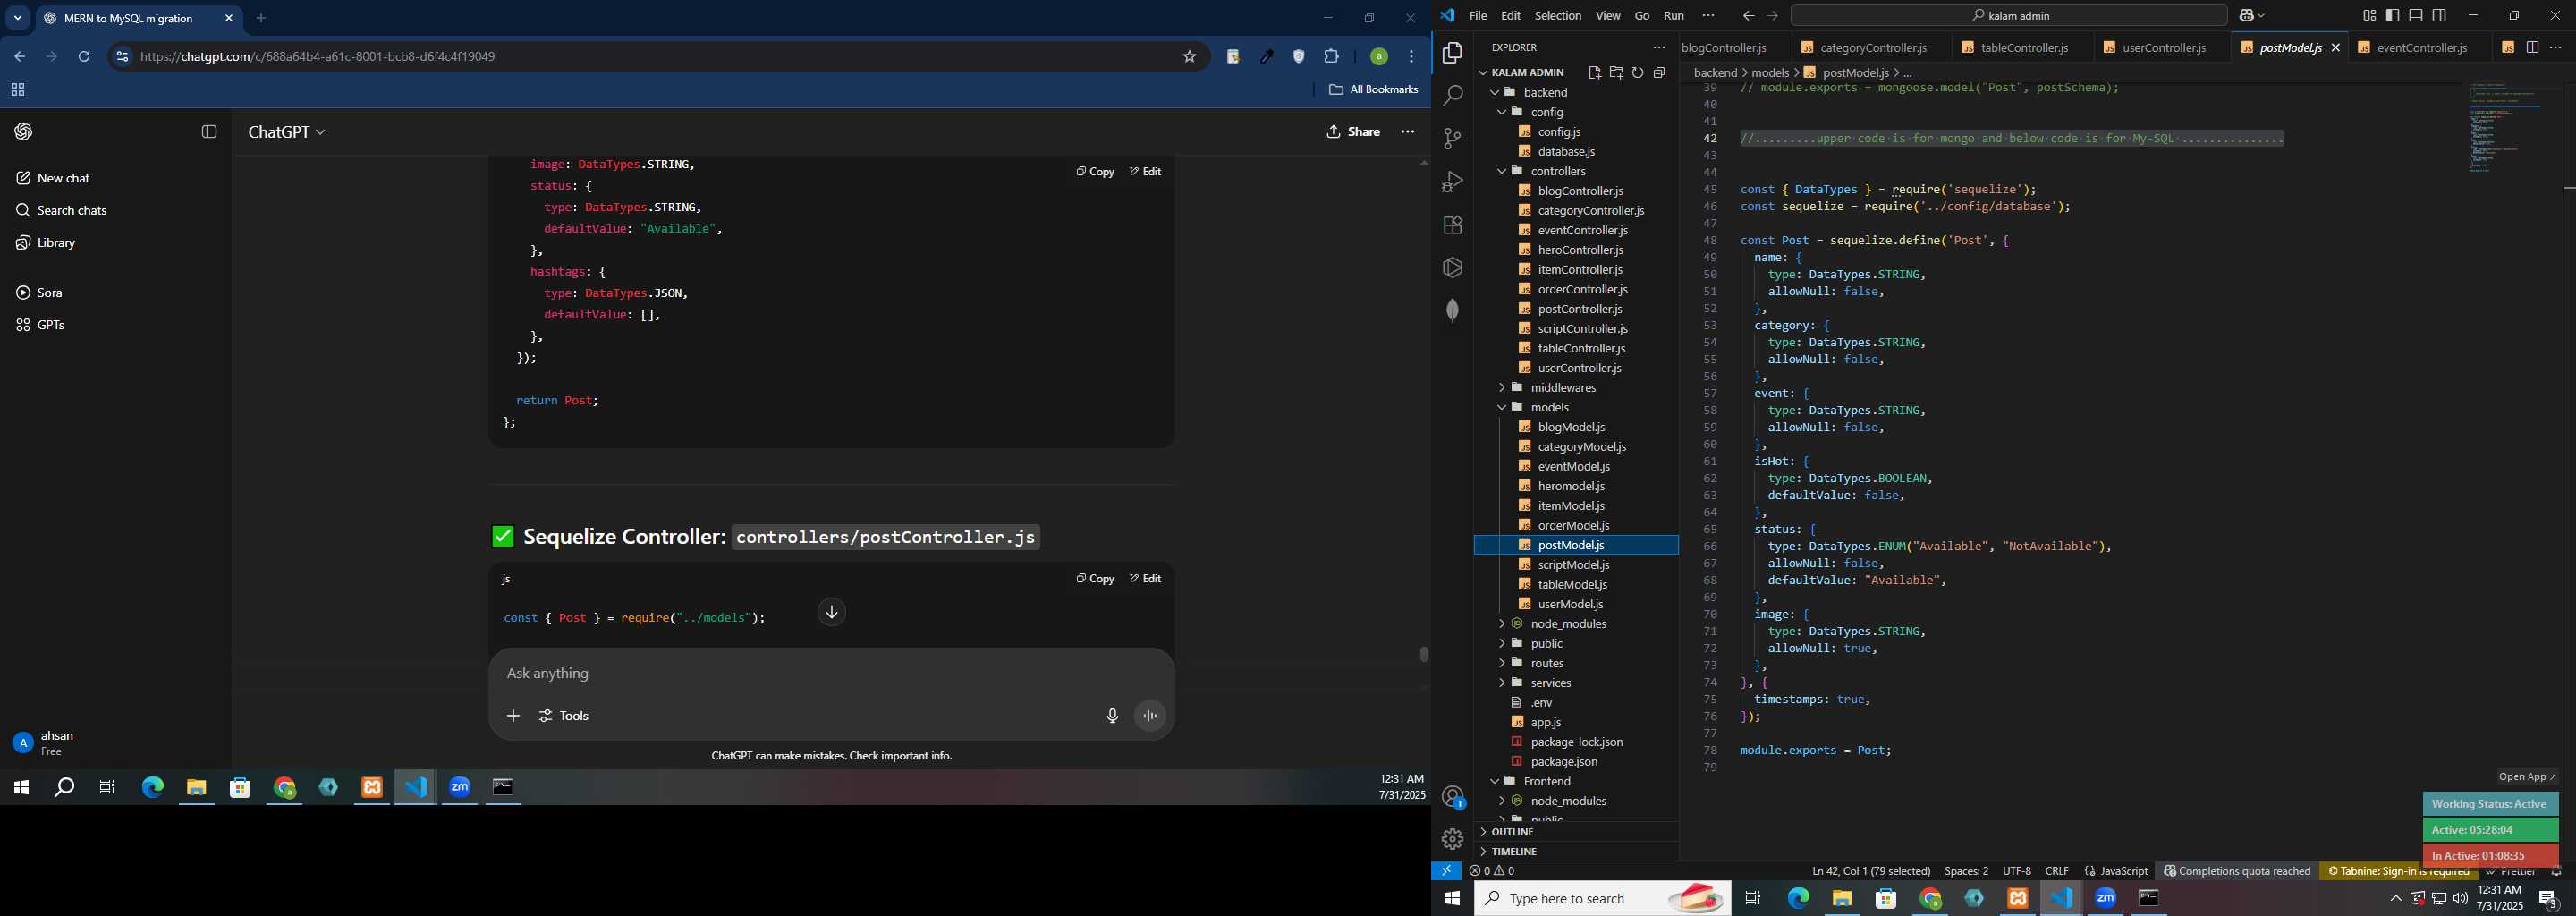The width and height of the screenshot is (2576, 916).
Task: Open Chrome extensions puzzle icon
Action: (x=1331, y=57)
